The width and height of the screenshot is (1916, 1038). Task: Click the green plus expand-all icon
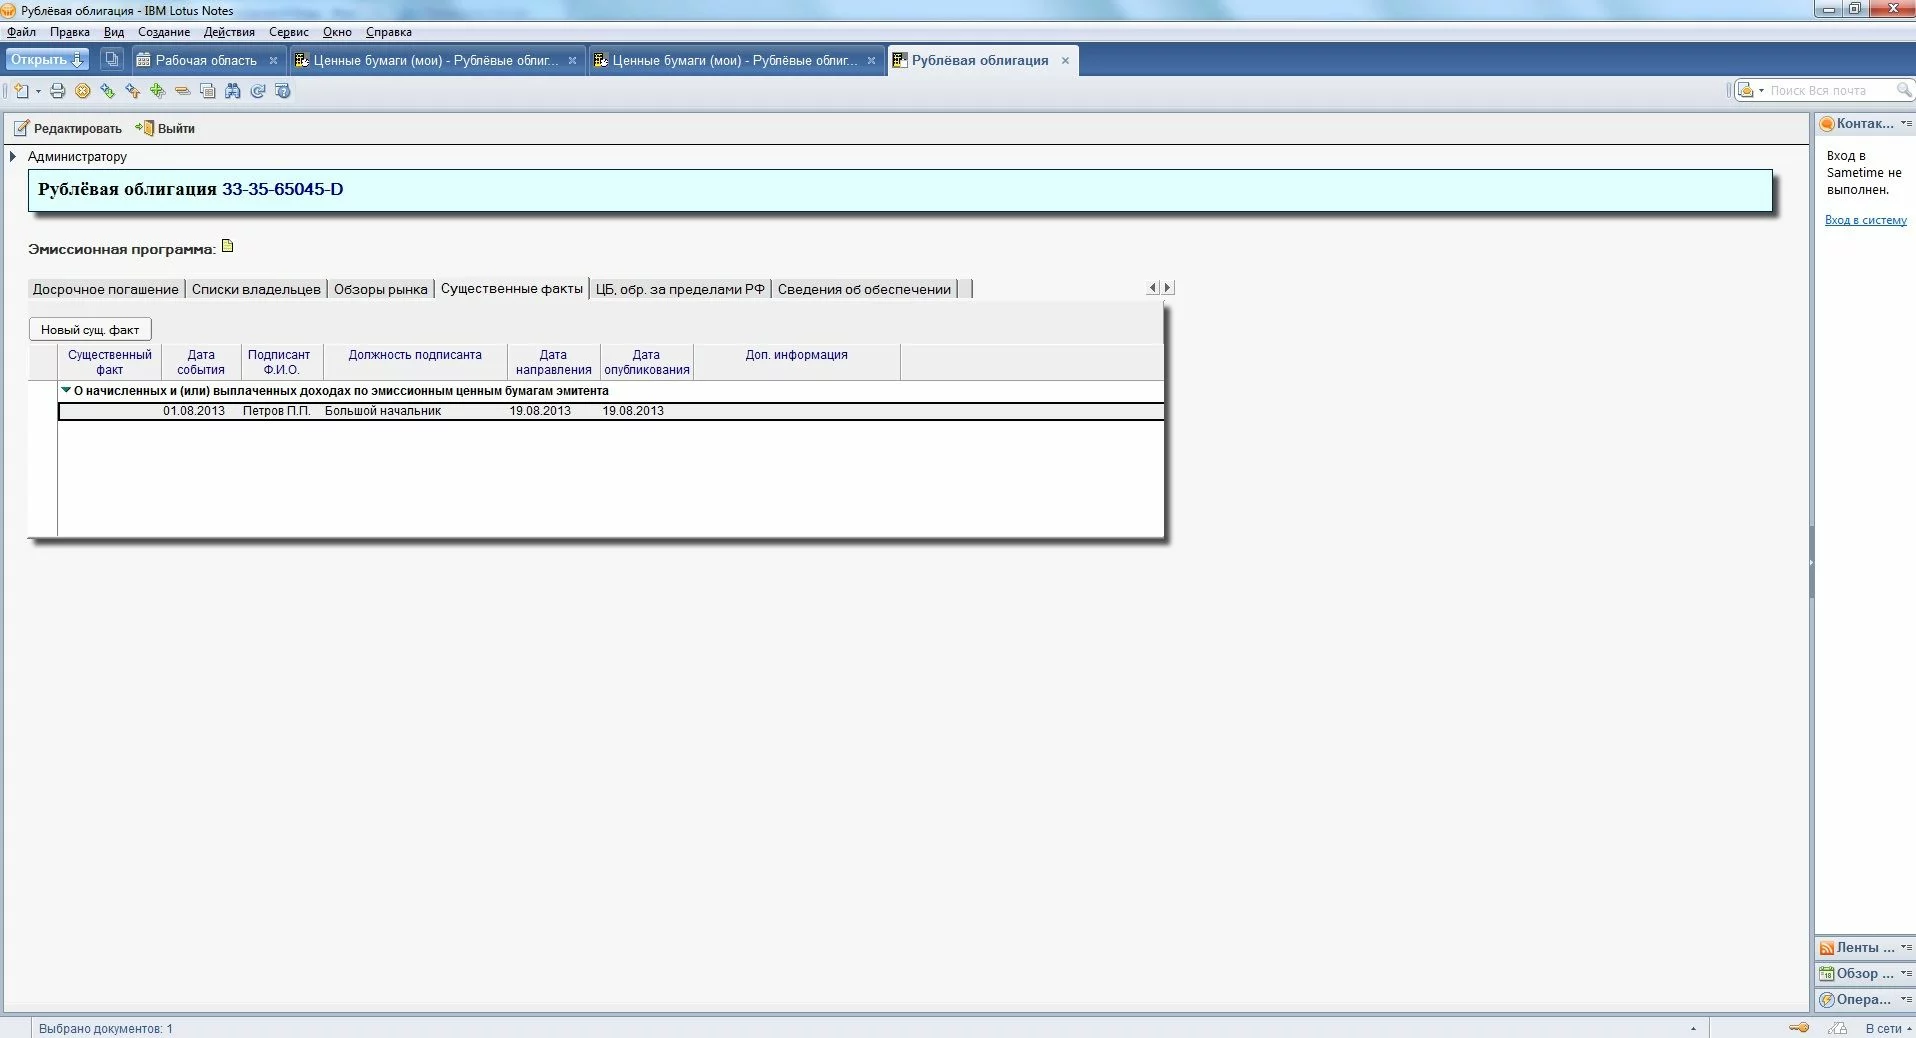(158, 91)
